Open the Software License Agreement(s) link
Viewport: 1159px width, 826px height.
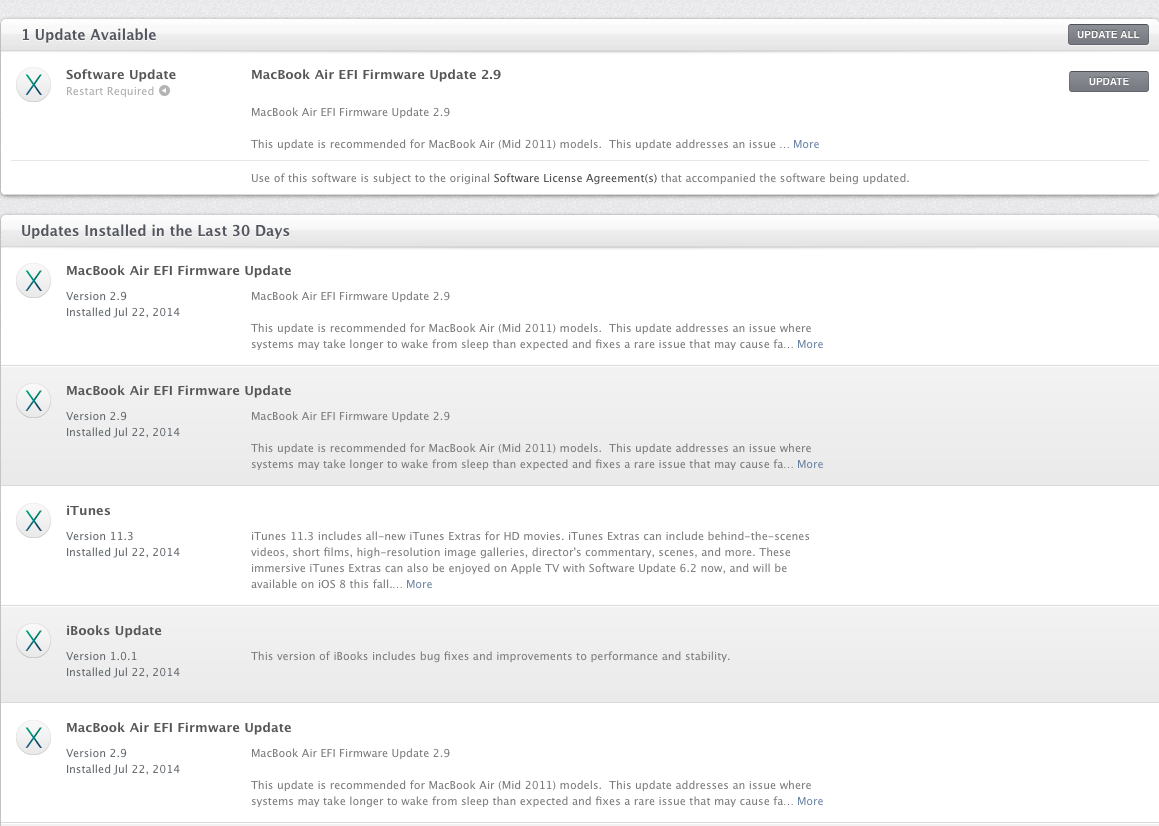[575, 178]
